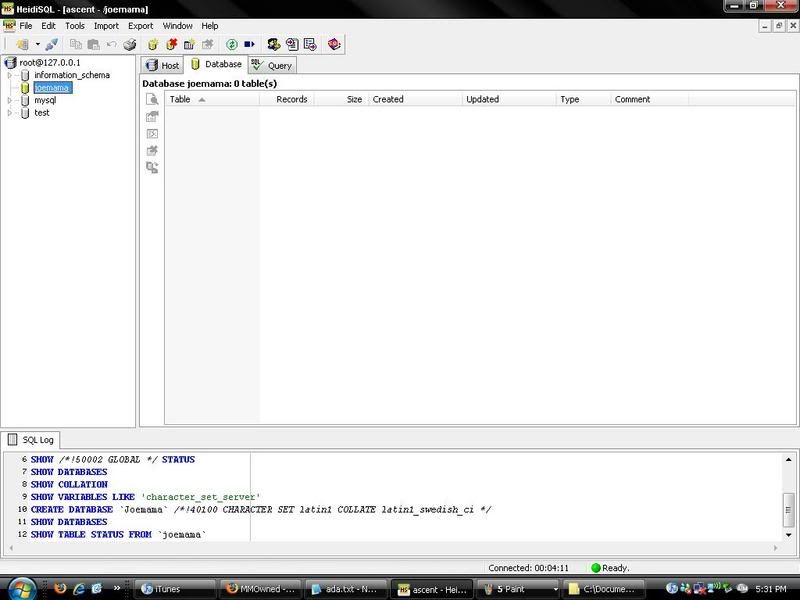Screen dimensions: 800x600
Task: Click the Copy table icon in the side strip
Action: click(152, 167)
